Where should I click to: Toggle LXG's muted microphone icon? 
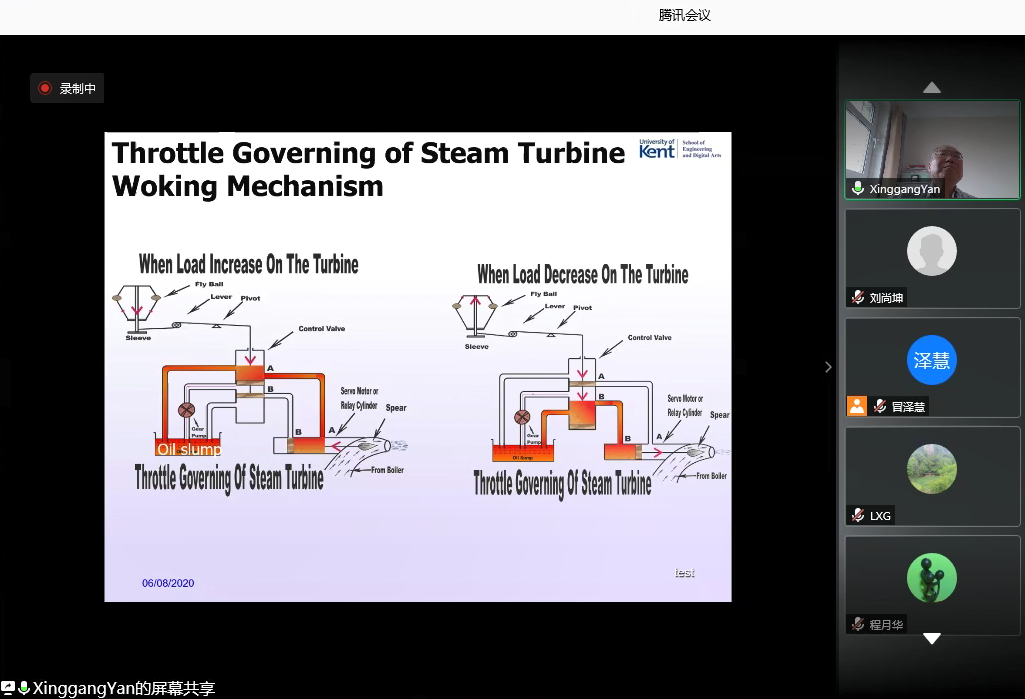pyautogui.click(x=857, y=515)
